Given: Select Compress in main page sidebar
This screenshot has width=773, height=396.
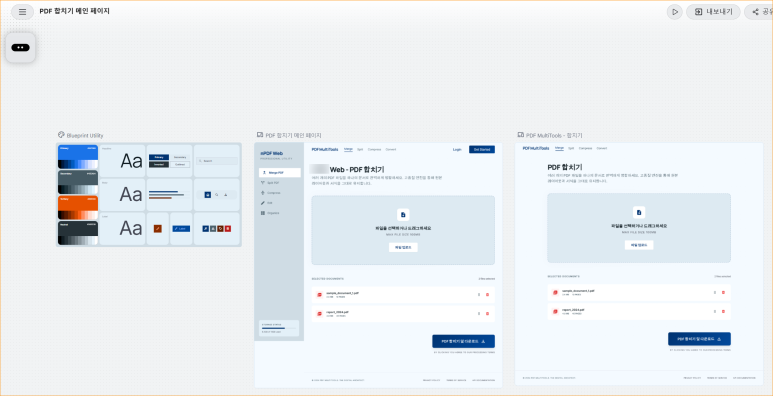Looking at the screenshot, I should pyautogui.click(x=280, y=193).
